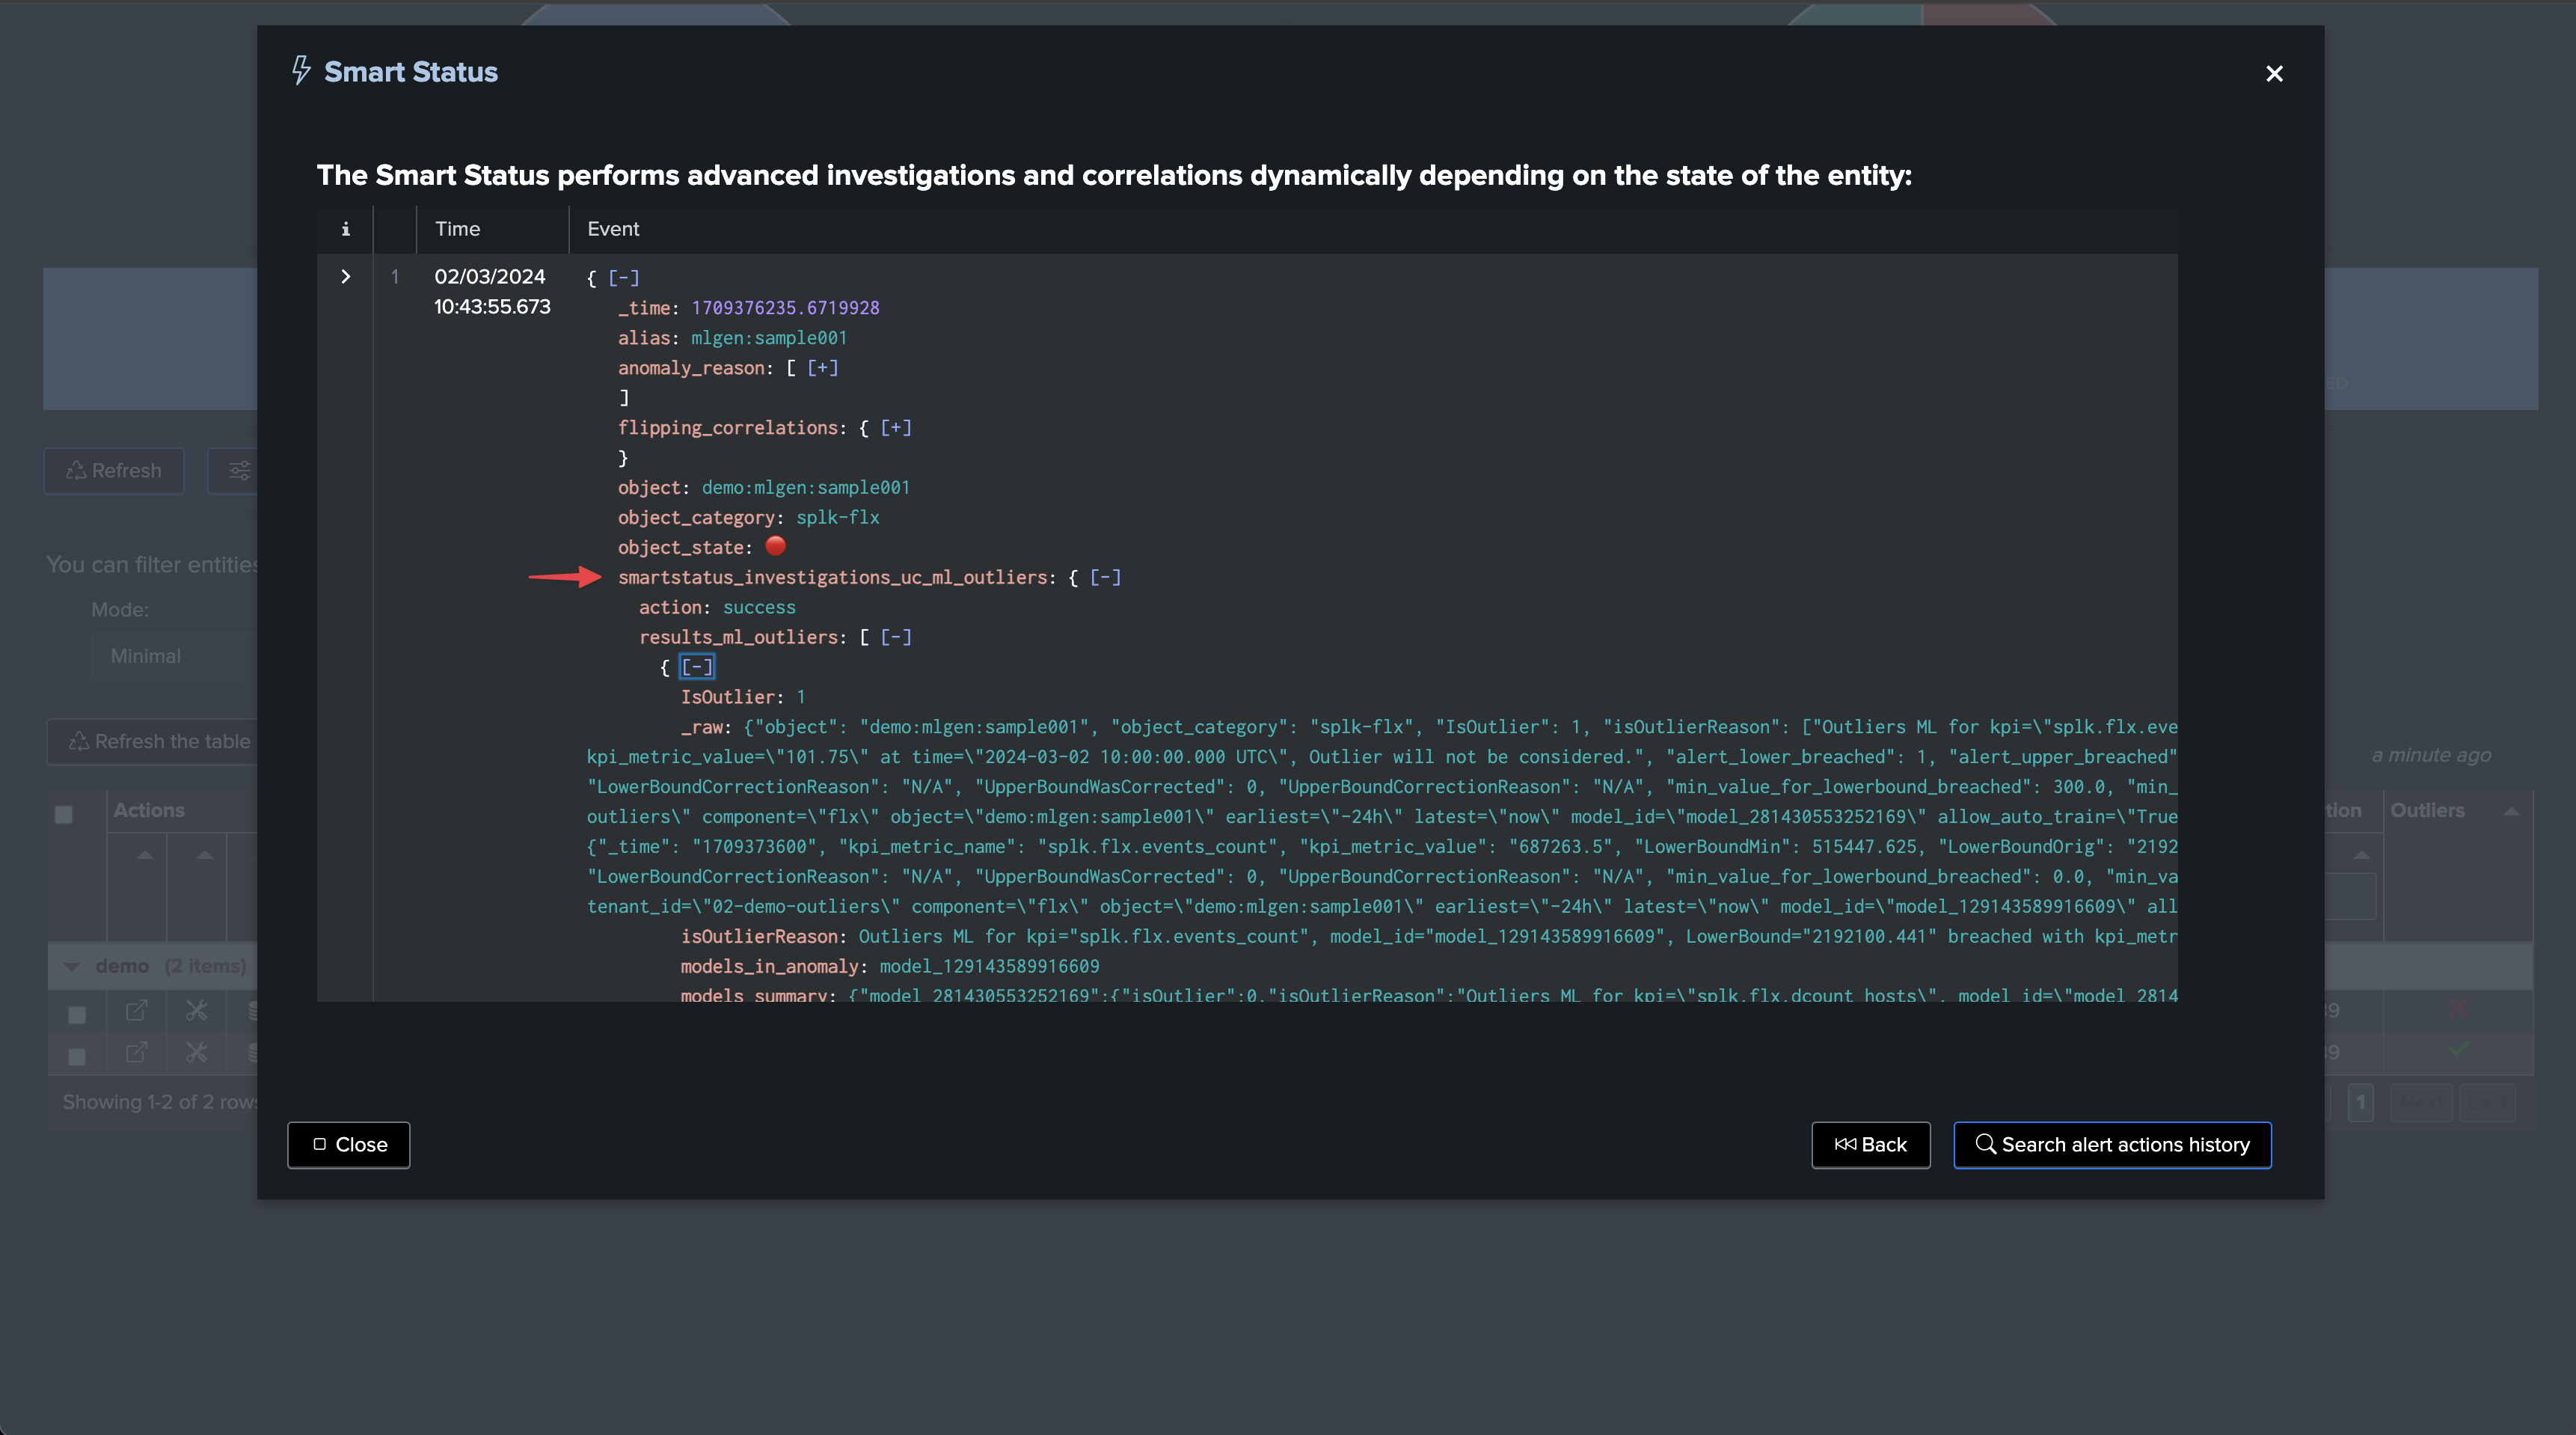Click the info column header icon
The image size is (2576, 1435).
pyautogui.click(x=345, y=229)
